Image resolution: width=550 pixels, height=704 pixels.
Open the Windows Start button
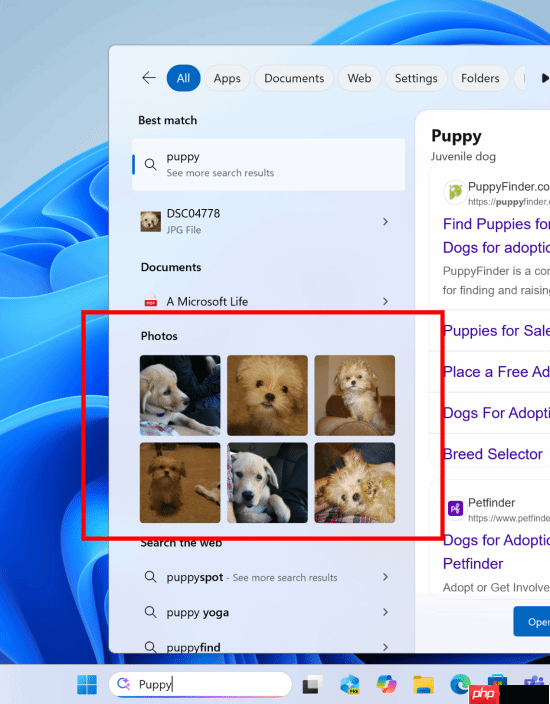point(87,684)
